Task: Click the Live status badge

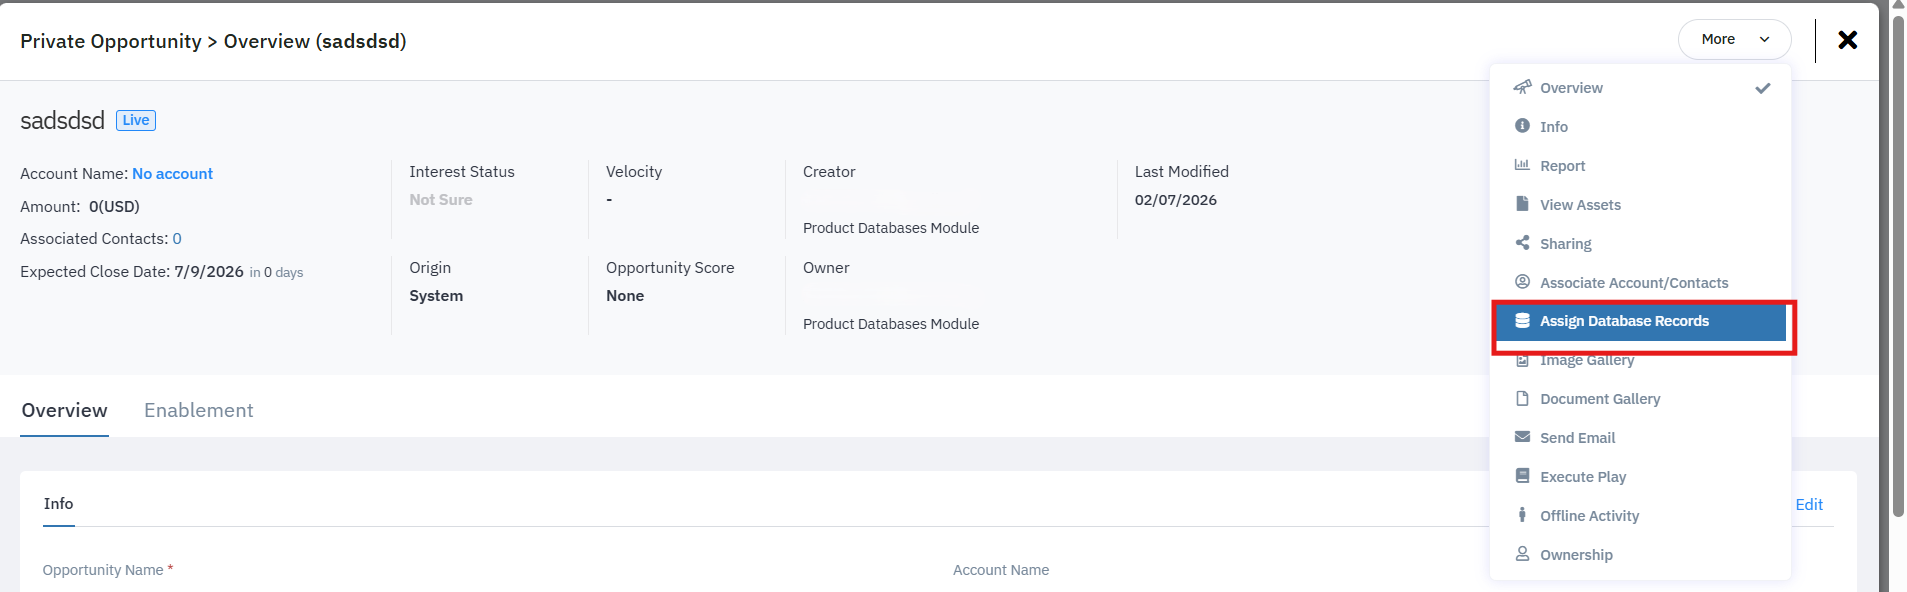Action: (x=136, y=120)
